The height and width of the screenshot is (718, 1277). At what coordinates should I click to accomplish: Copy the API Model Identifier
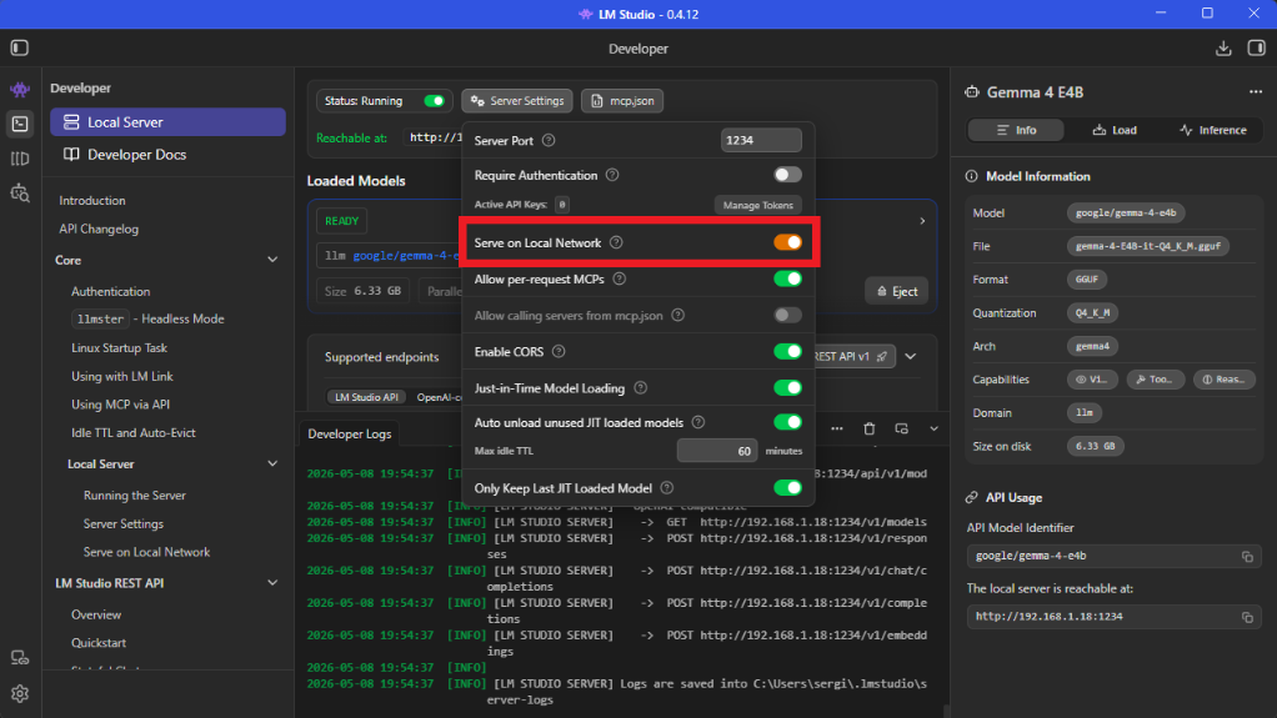point(1247,557)
